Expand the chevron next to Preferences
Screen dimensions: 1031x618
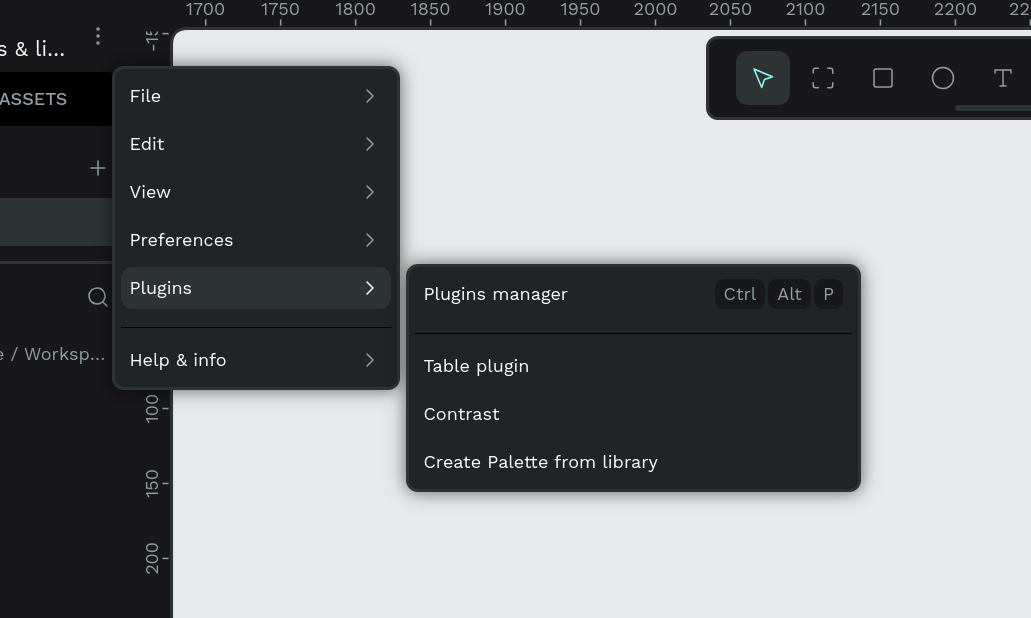[369, 240]
